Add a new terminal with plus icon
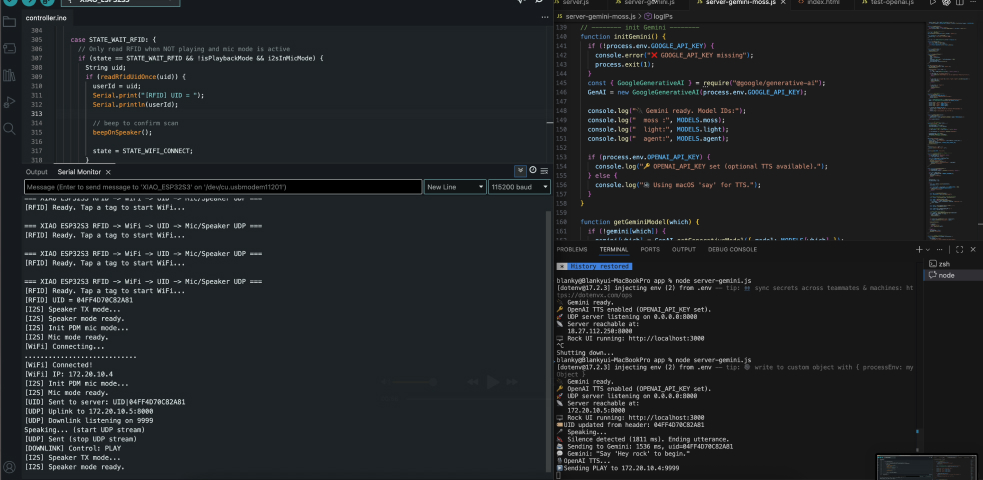This screenshot has height=480, width=983. (x=921, y=249)
